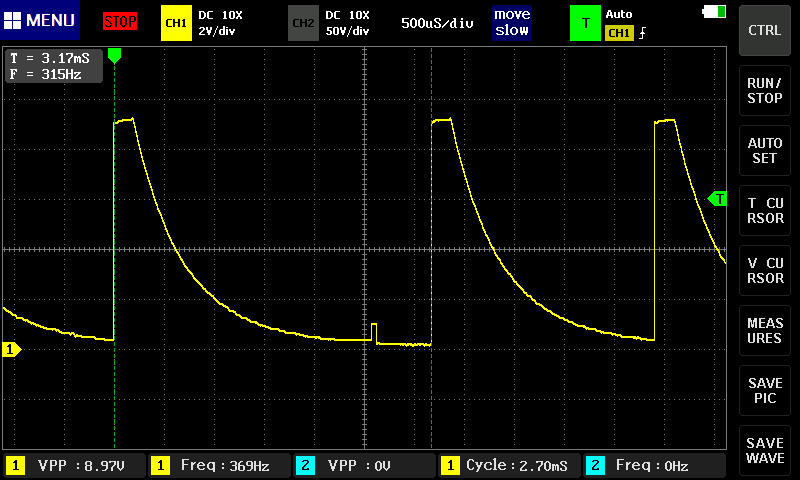The image size is (800, 480).
Task: Run AUTO SET
Action: point(765,150)
